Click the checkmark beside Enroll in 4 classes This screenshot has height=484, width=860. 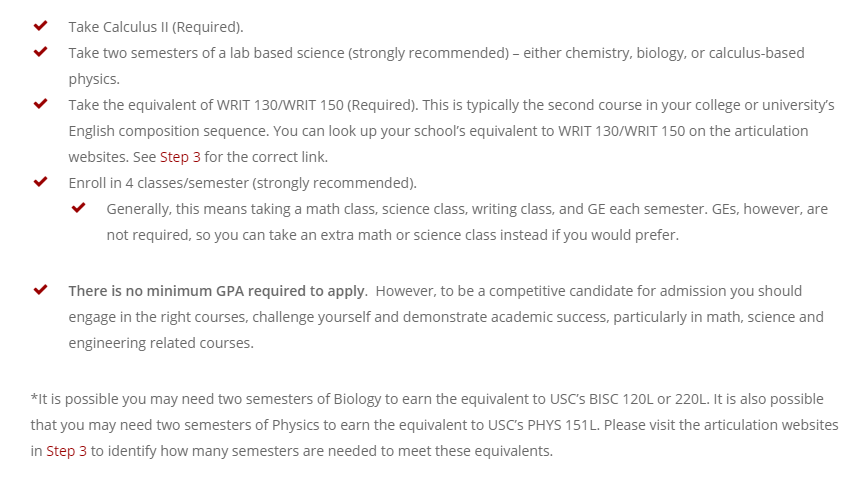40,182
